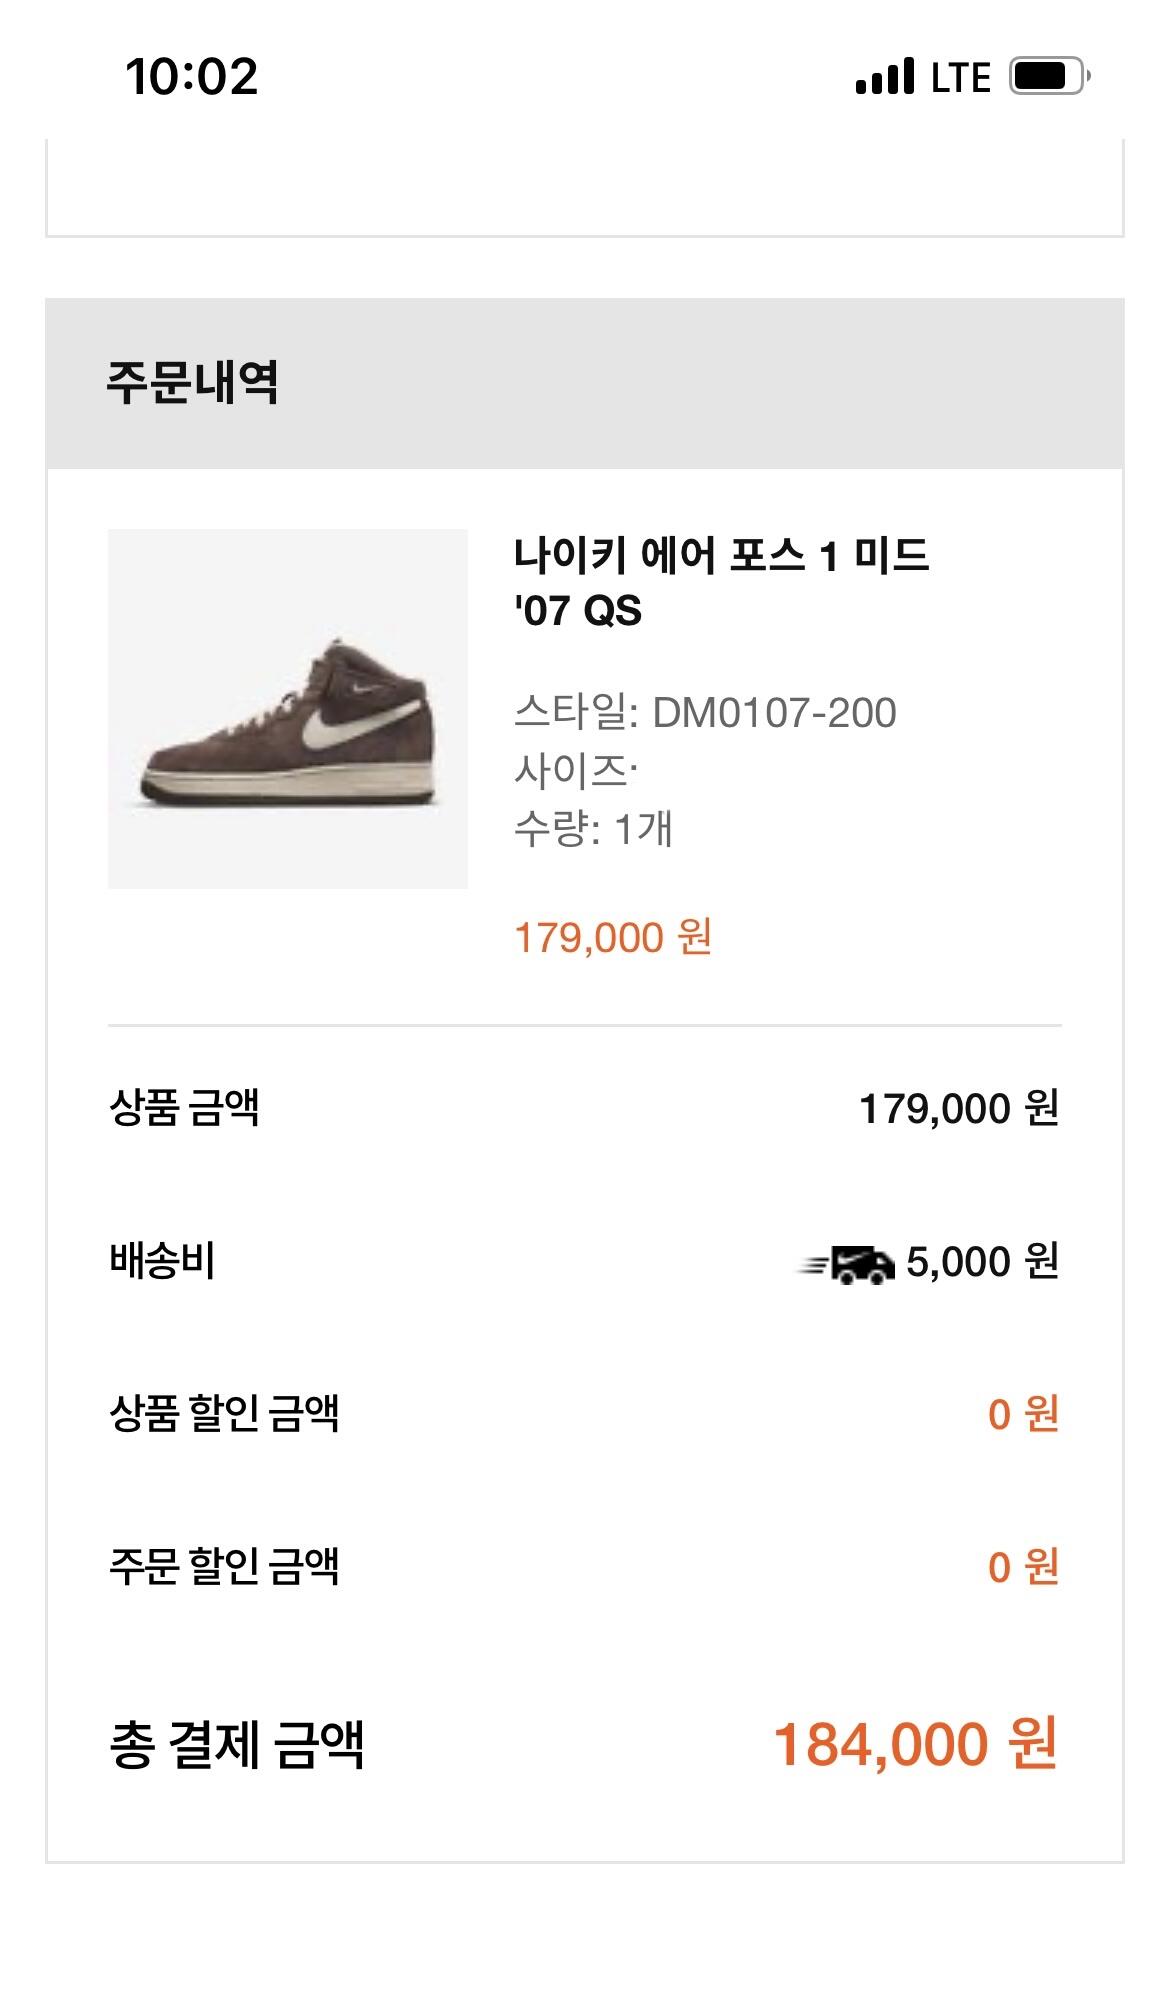This screenshot has width=1170, height=1993.
Task: Tap the 5,000 원 shipping fee amount
Action: pyautogui.click(x=982, y=1262)
